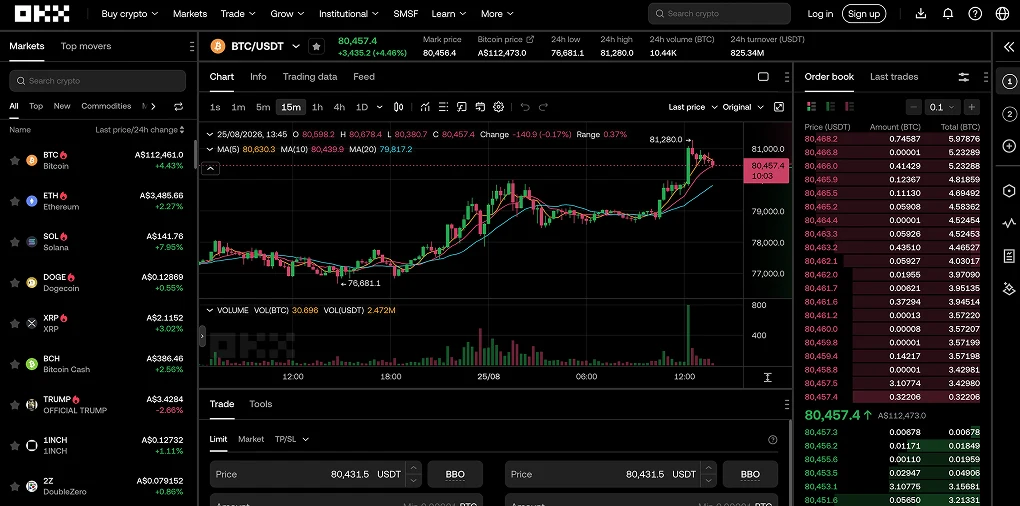Viewport: 1020px width, 506px height.
Task: Expand Institutional menu
Action: pyautogui.click(x=349, y=14)
